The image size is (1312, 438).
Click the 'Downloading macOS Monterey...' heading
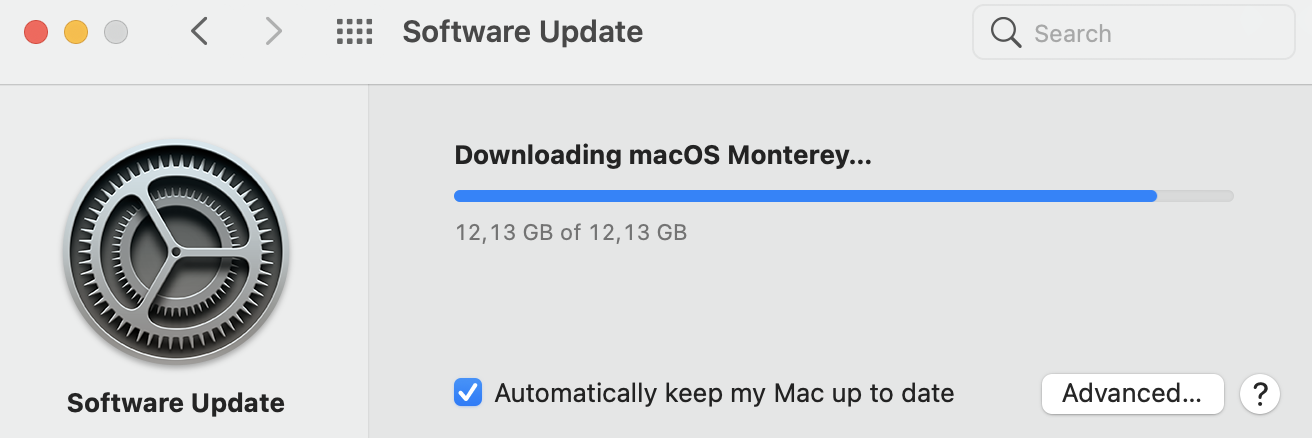click(x=663, y=156)
